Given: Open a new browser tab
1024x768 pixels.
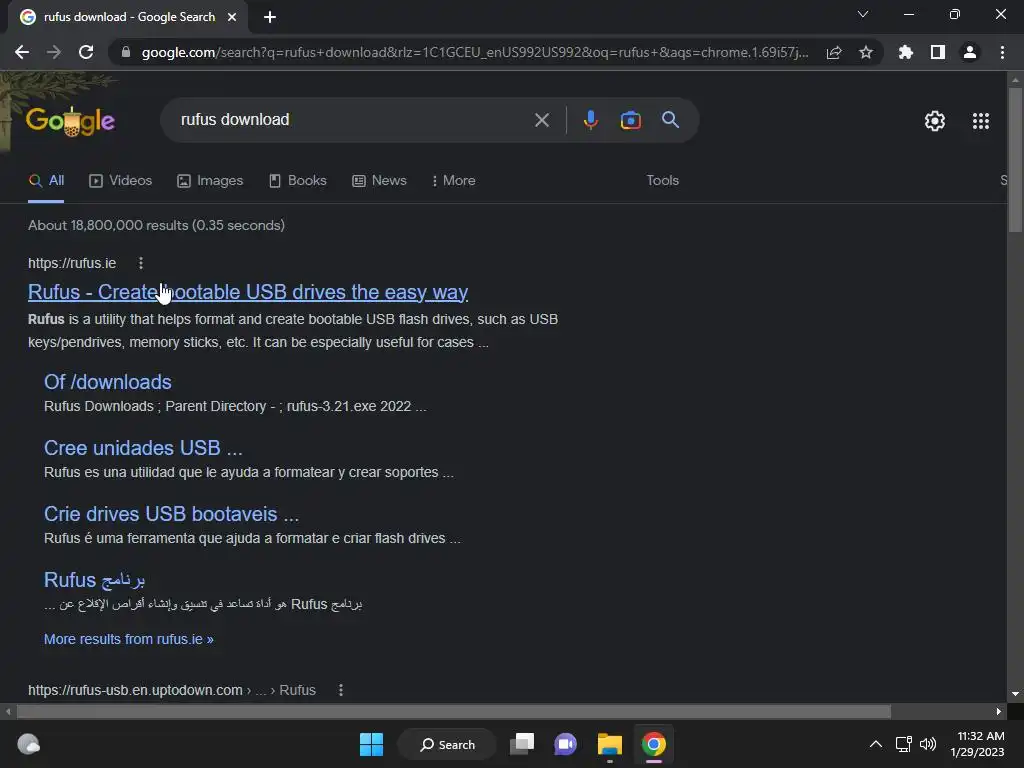Looking at the screenshot, I should click(270, 17).
